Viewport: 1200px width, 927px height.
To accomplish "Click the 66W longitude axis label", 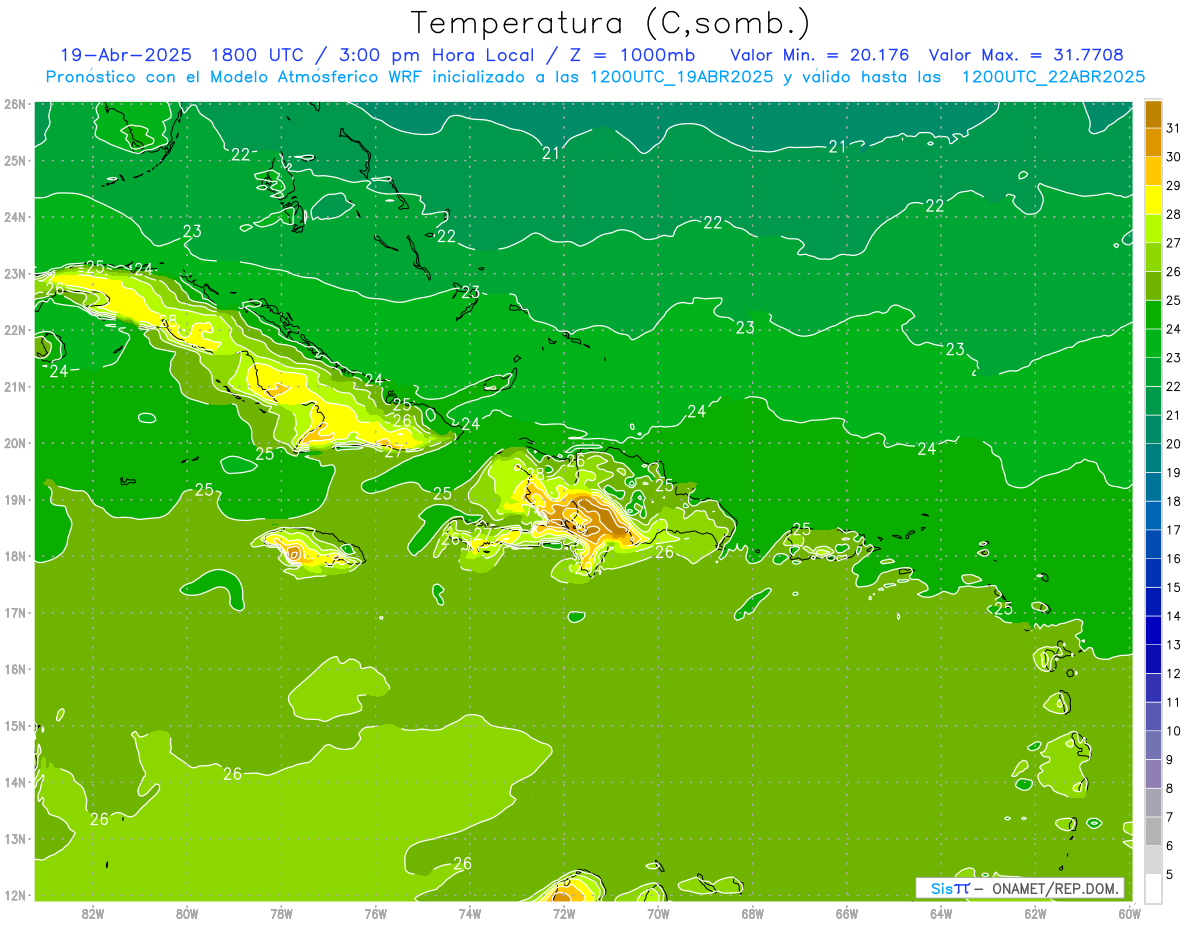I will pos(847,913).
